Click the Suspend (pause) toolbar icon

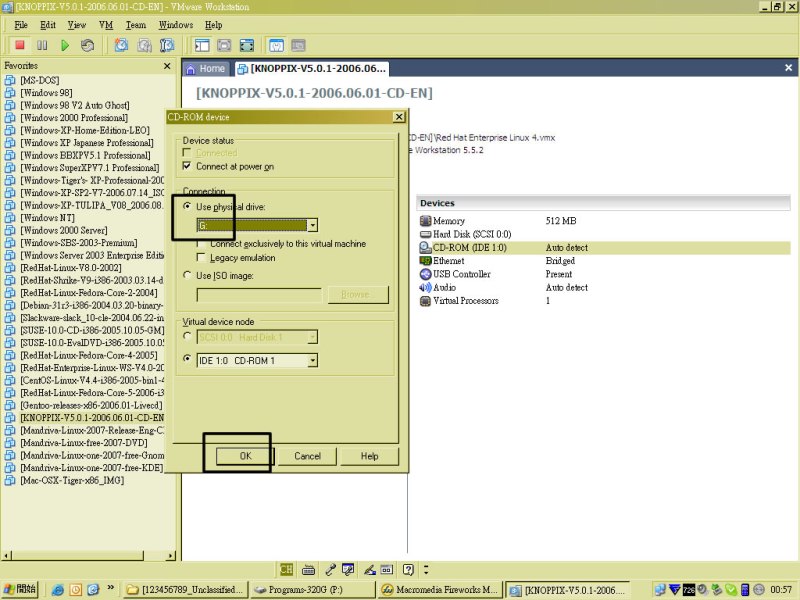(42, 45)
